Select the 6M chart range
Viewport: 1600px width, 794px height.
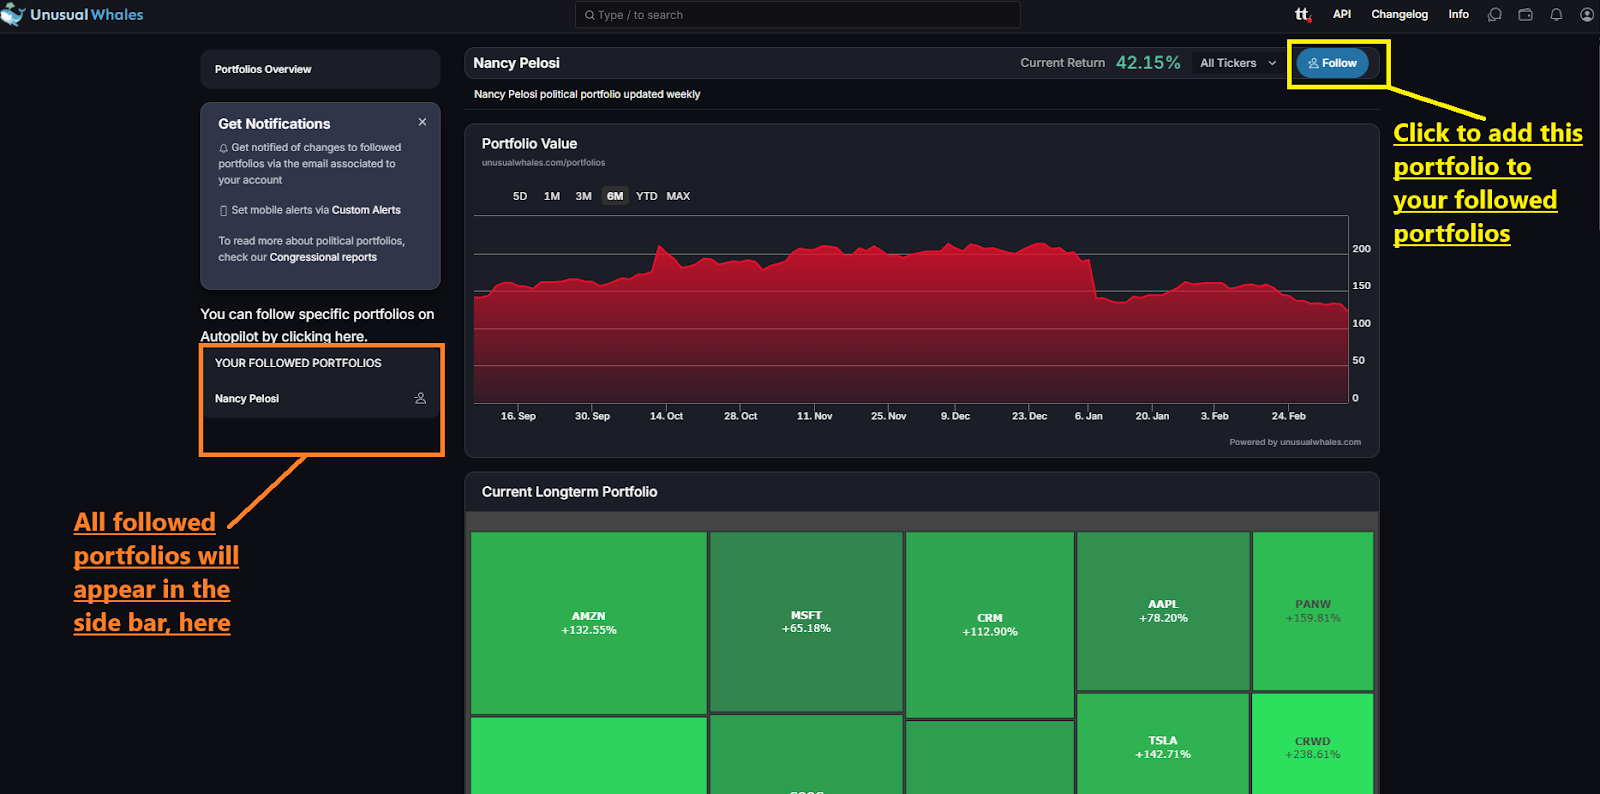coord(615,196)
